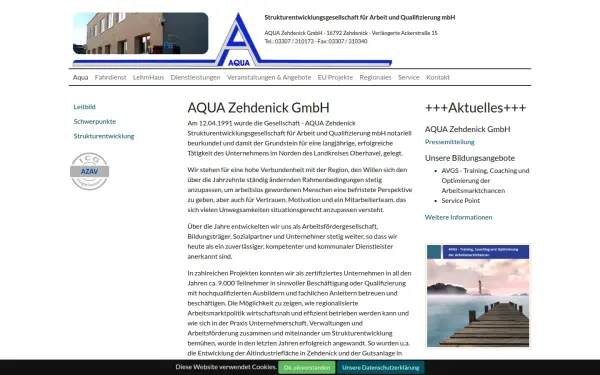Open the Aqua menu item
Image resolution: width=600 pixels, height=375 pixels.
pos(80,77)
